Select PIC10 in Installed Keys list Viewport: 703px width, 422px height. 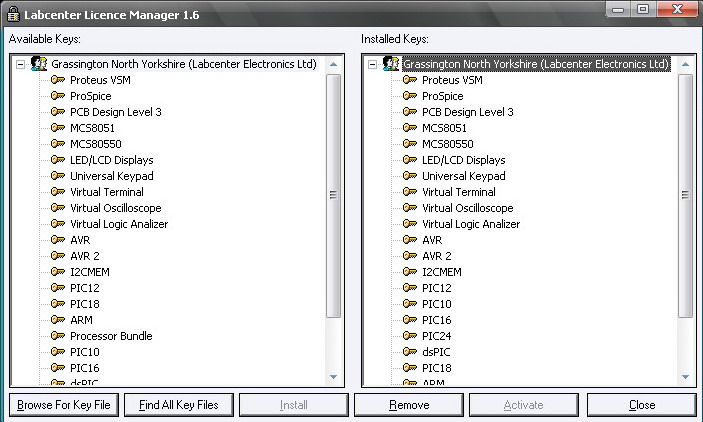click(x=437, y=304)
